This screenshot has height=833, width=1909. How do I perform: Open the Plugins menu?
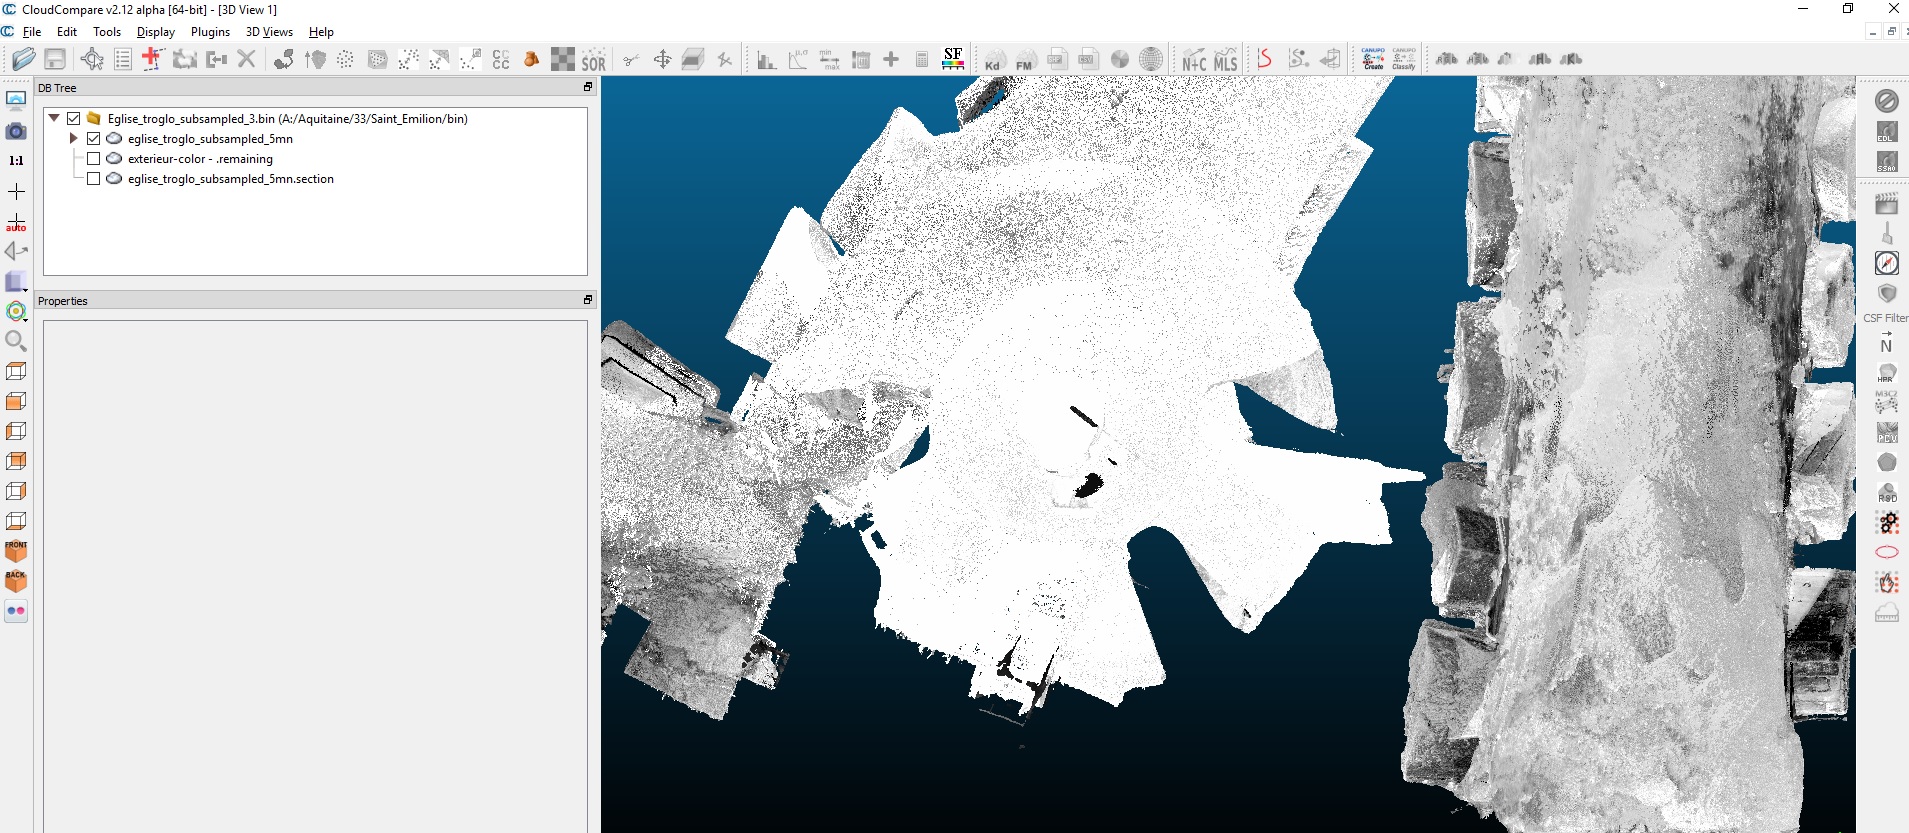[210, 32]
